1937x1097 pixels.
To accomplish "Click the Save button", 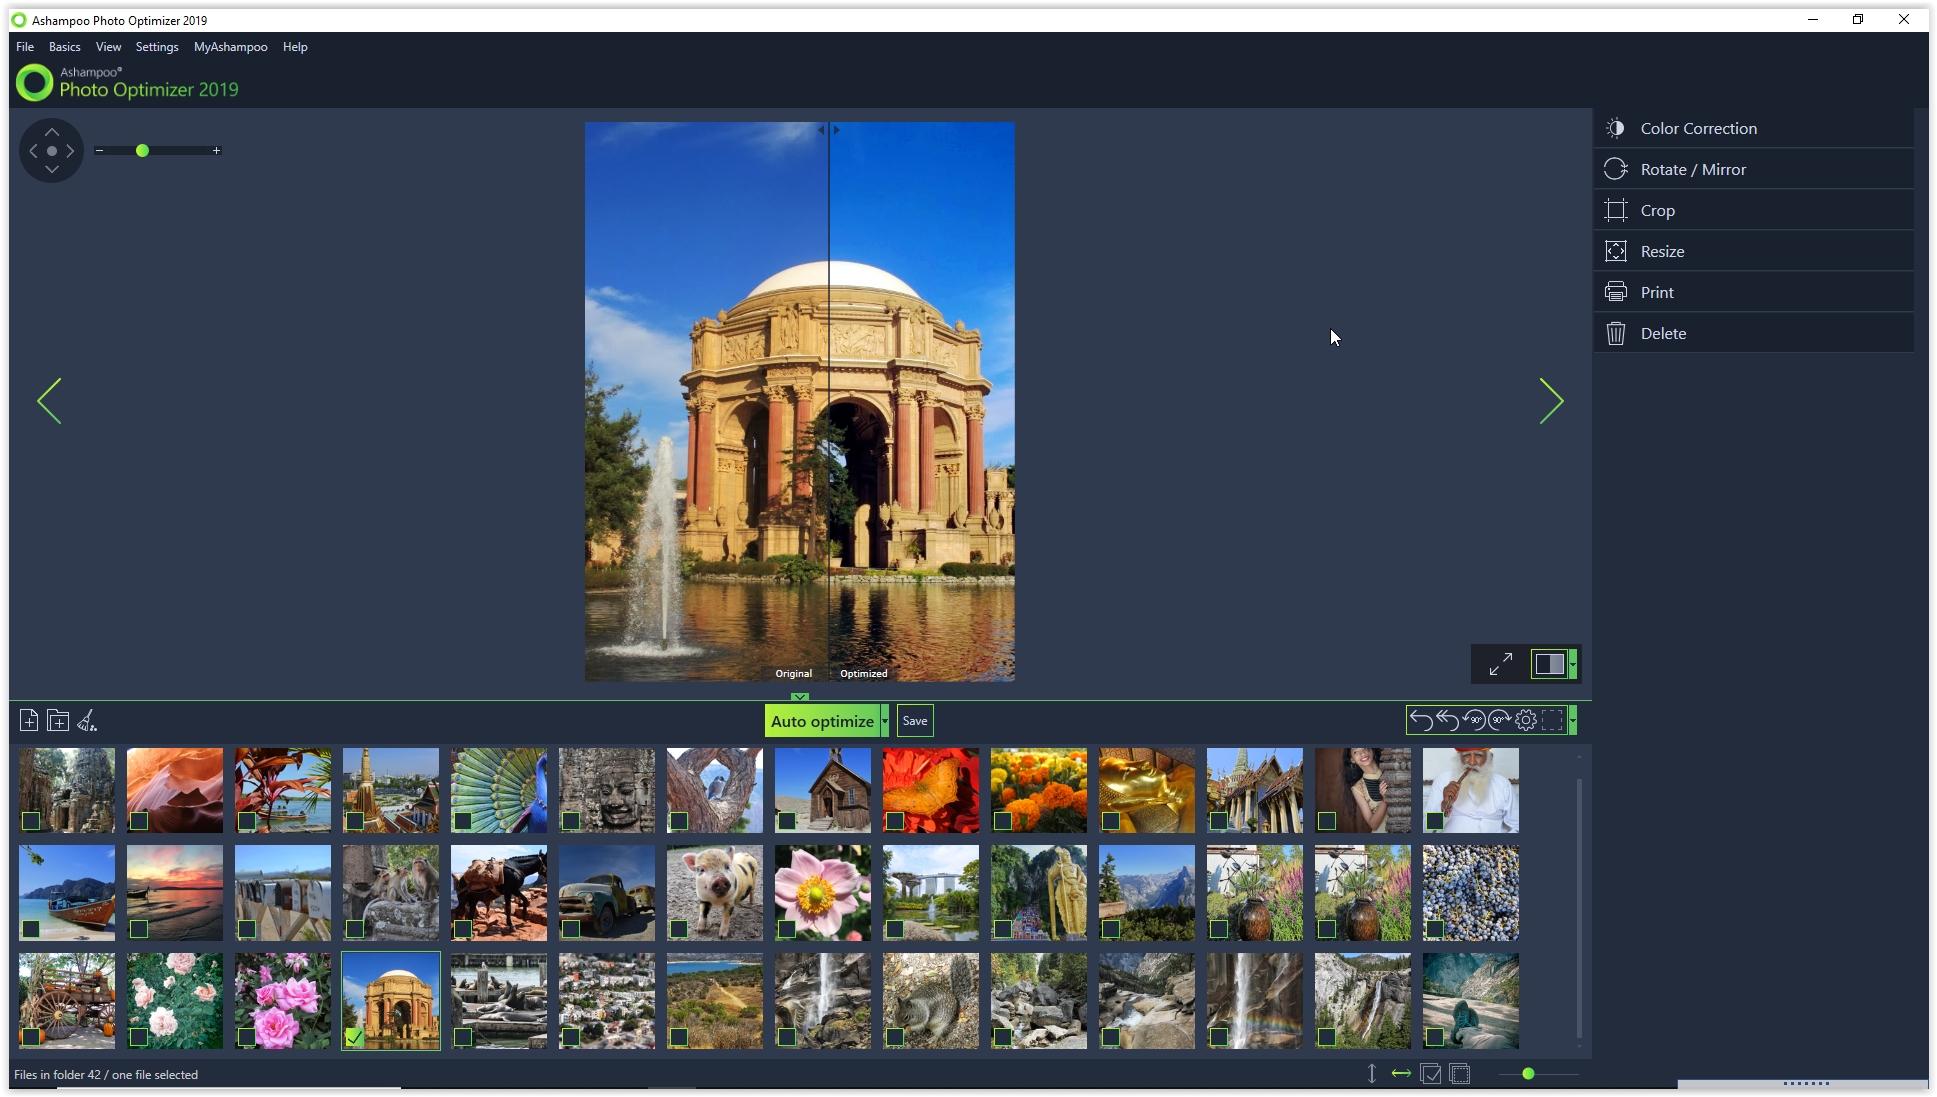I will (x=915, y=721).
